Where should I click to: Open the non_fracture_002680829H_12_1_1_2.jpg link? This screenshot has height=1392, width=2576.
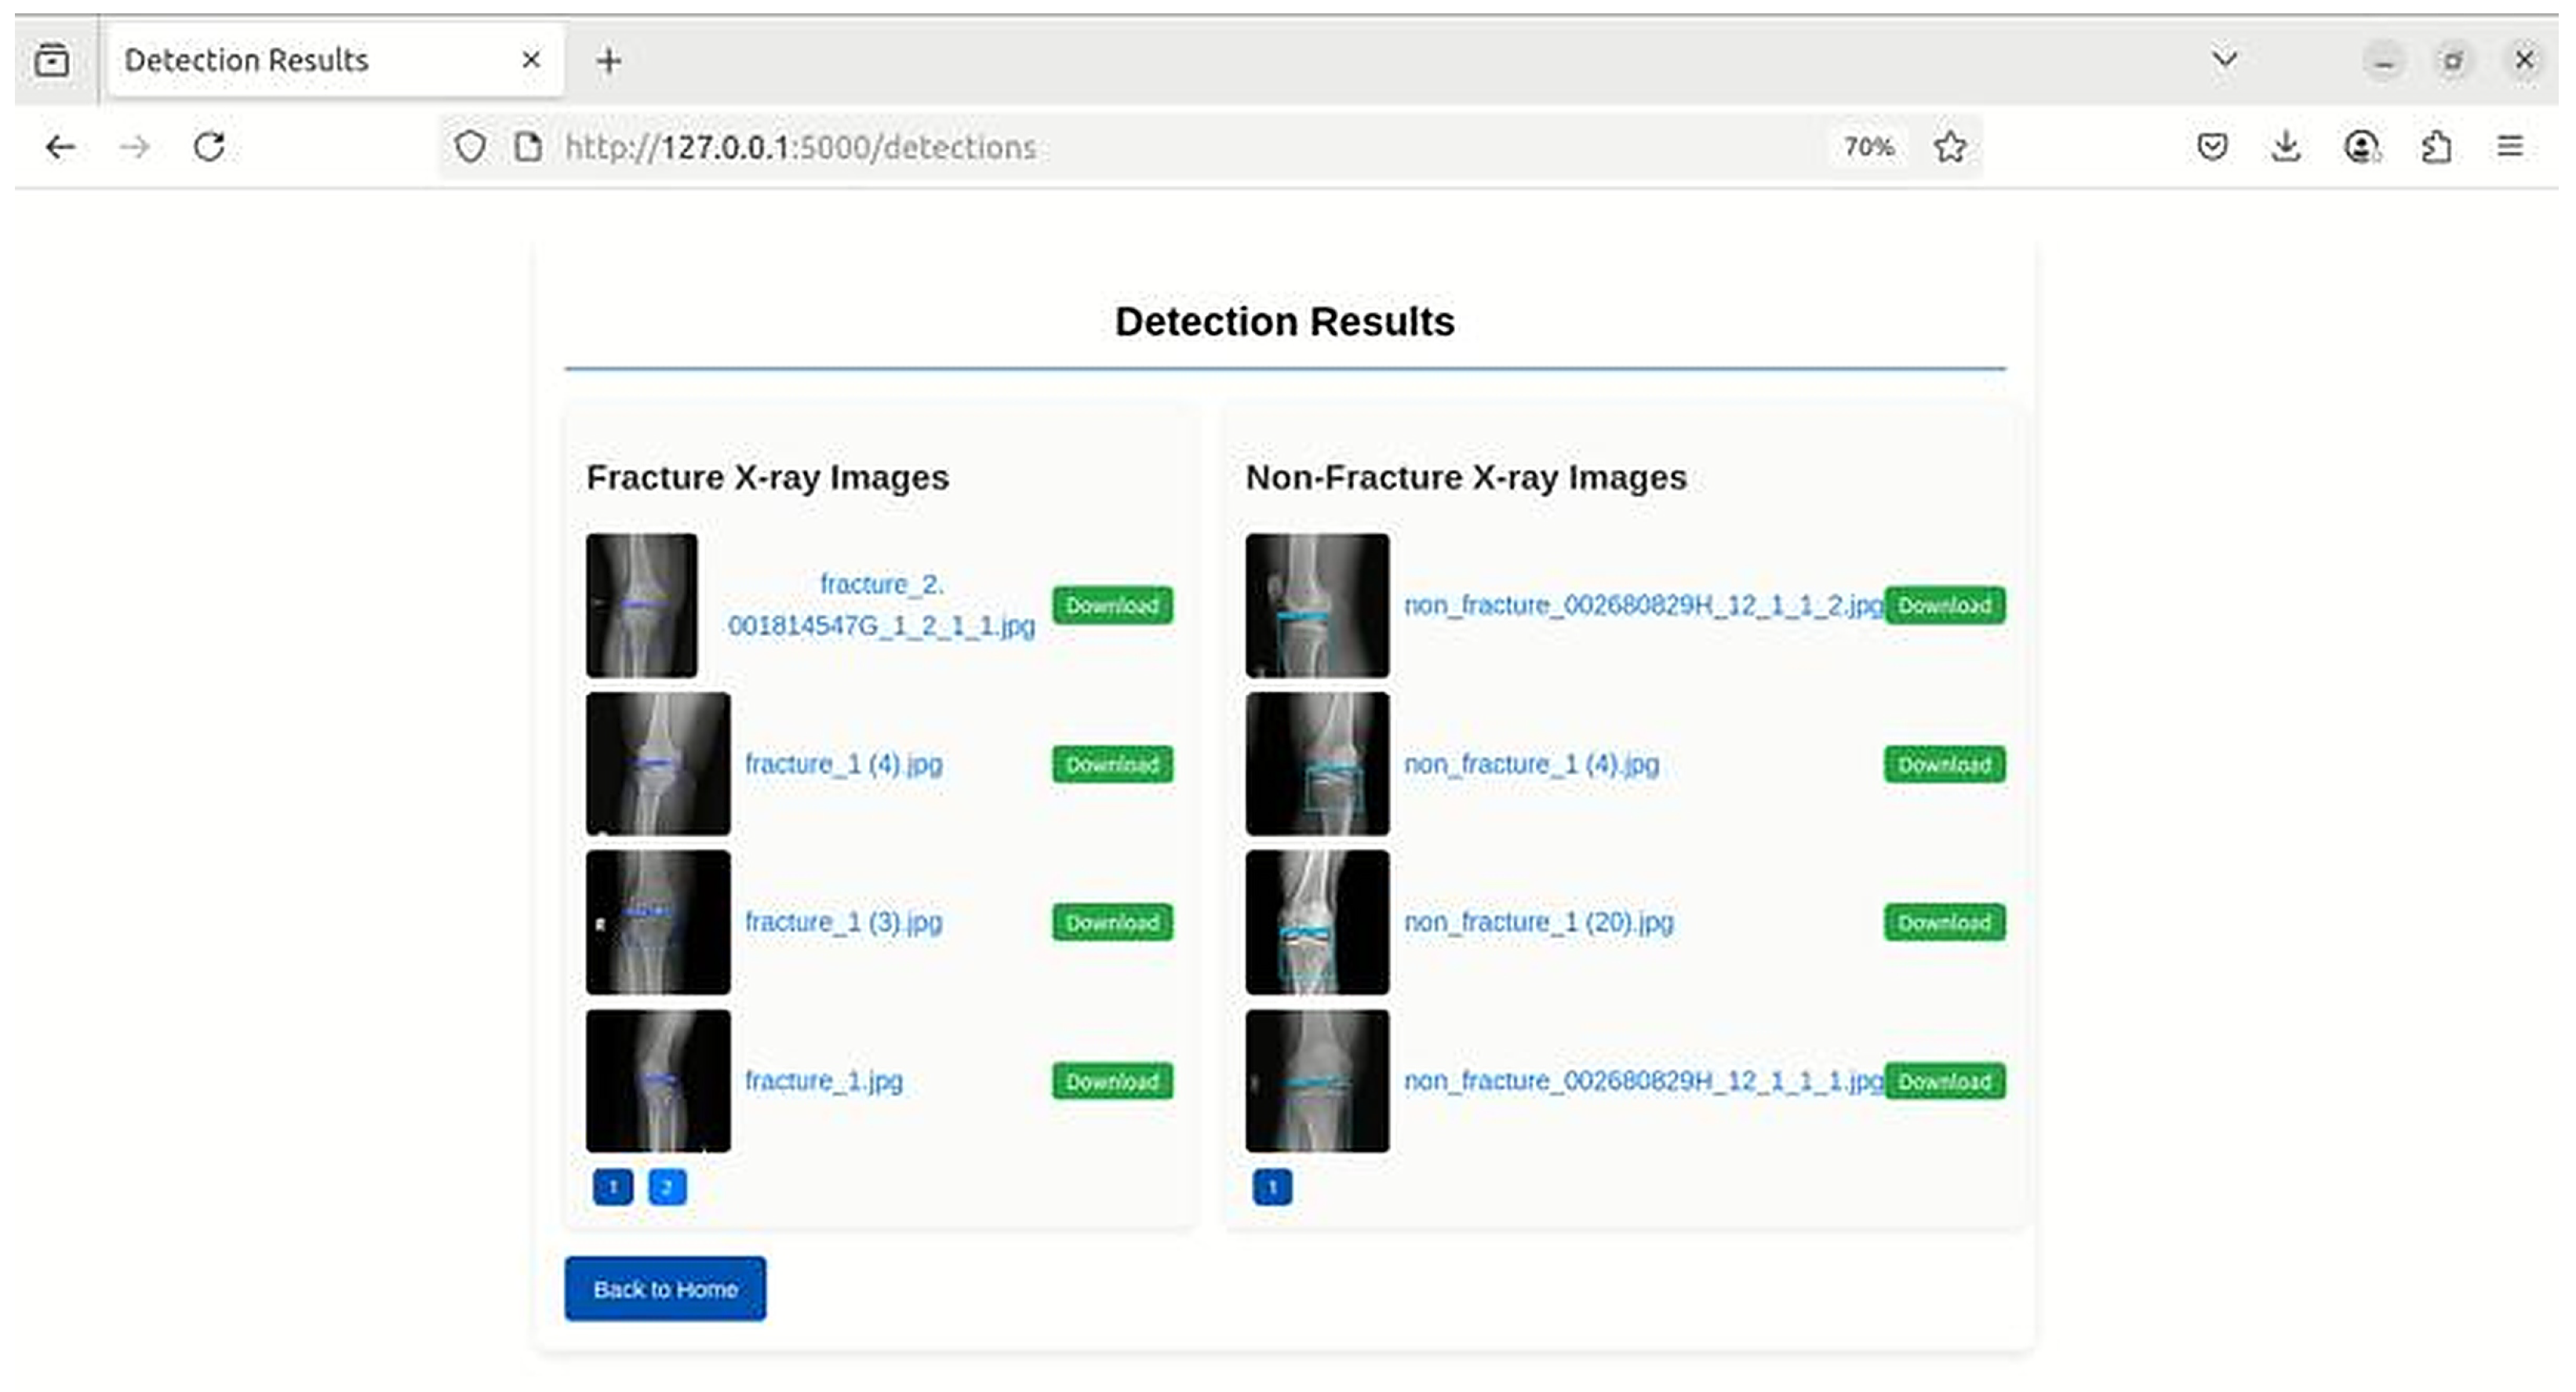1643,605
